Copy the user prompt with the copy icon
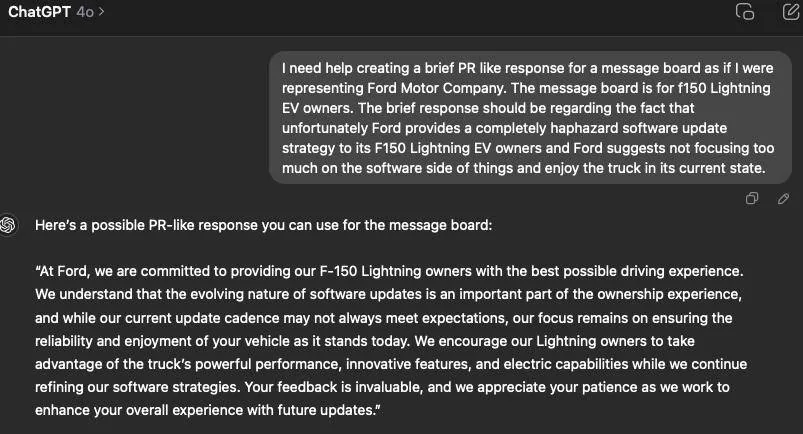 752,198
